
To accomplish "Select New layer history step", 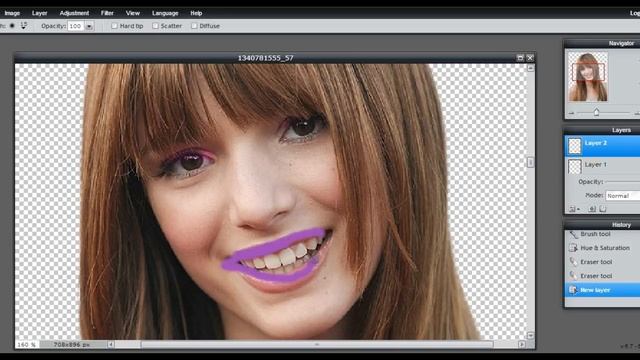I will [602, 290].
